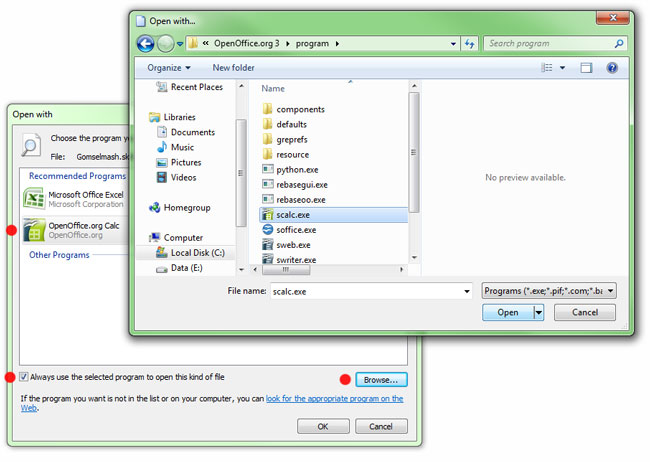
Task: Open the Organize menu
Action: [169, 68]
